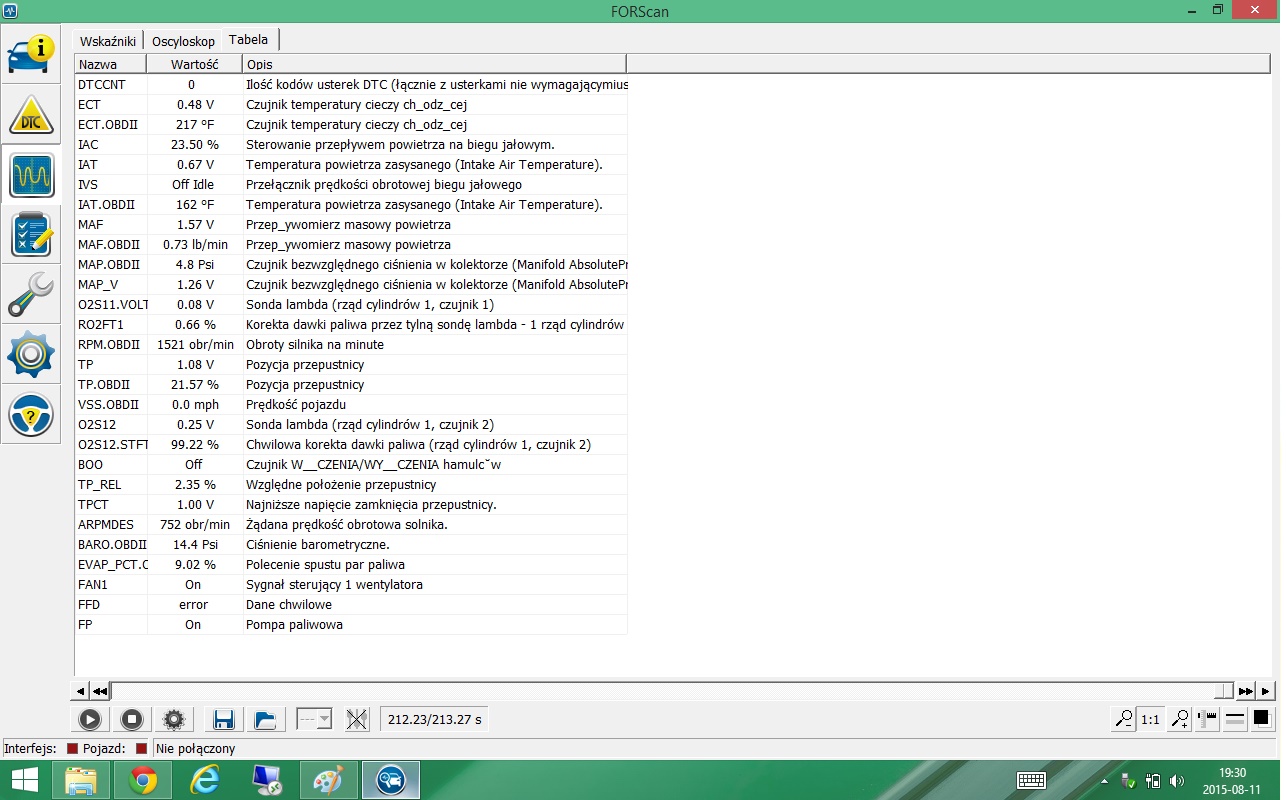Open the steering wheel help section

(31, 415)
